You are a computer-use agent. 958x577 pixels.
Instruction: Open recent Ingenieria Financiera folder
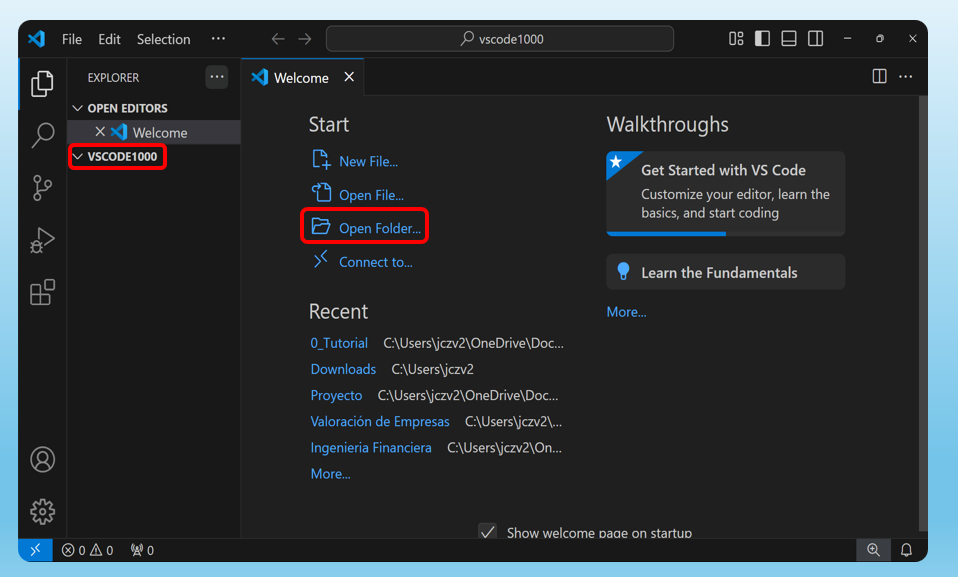[x=371, y=448]
